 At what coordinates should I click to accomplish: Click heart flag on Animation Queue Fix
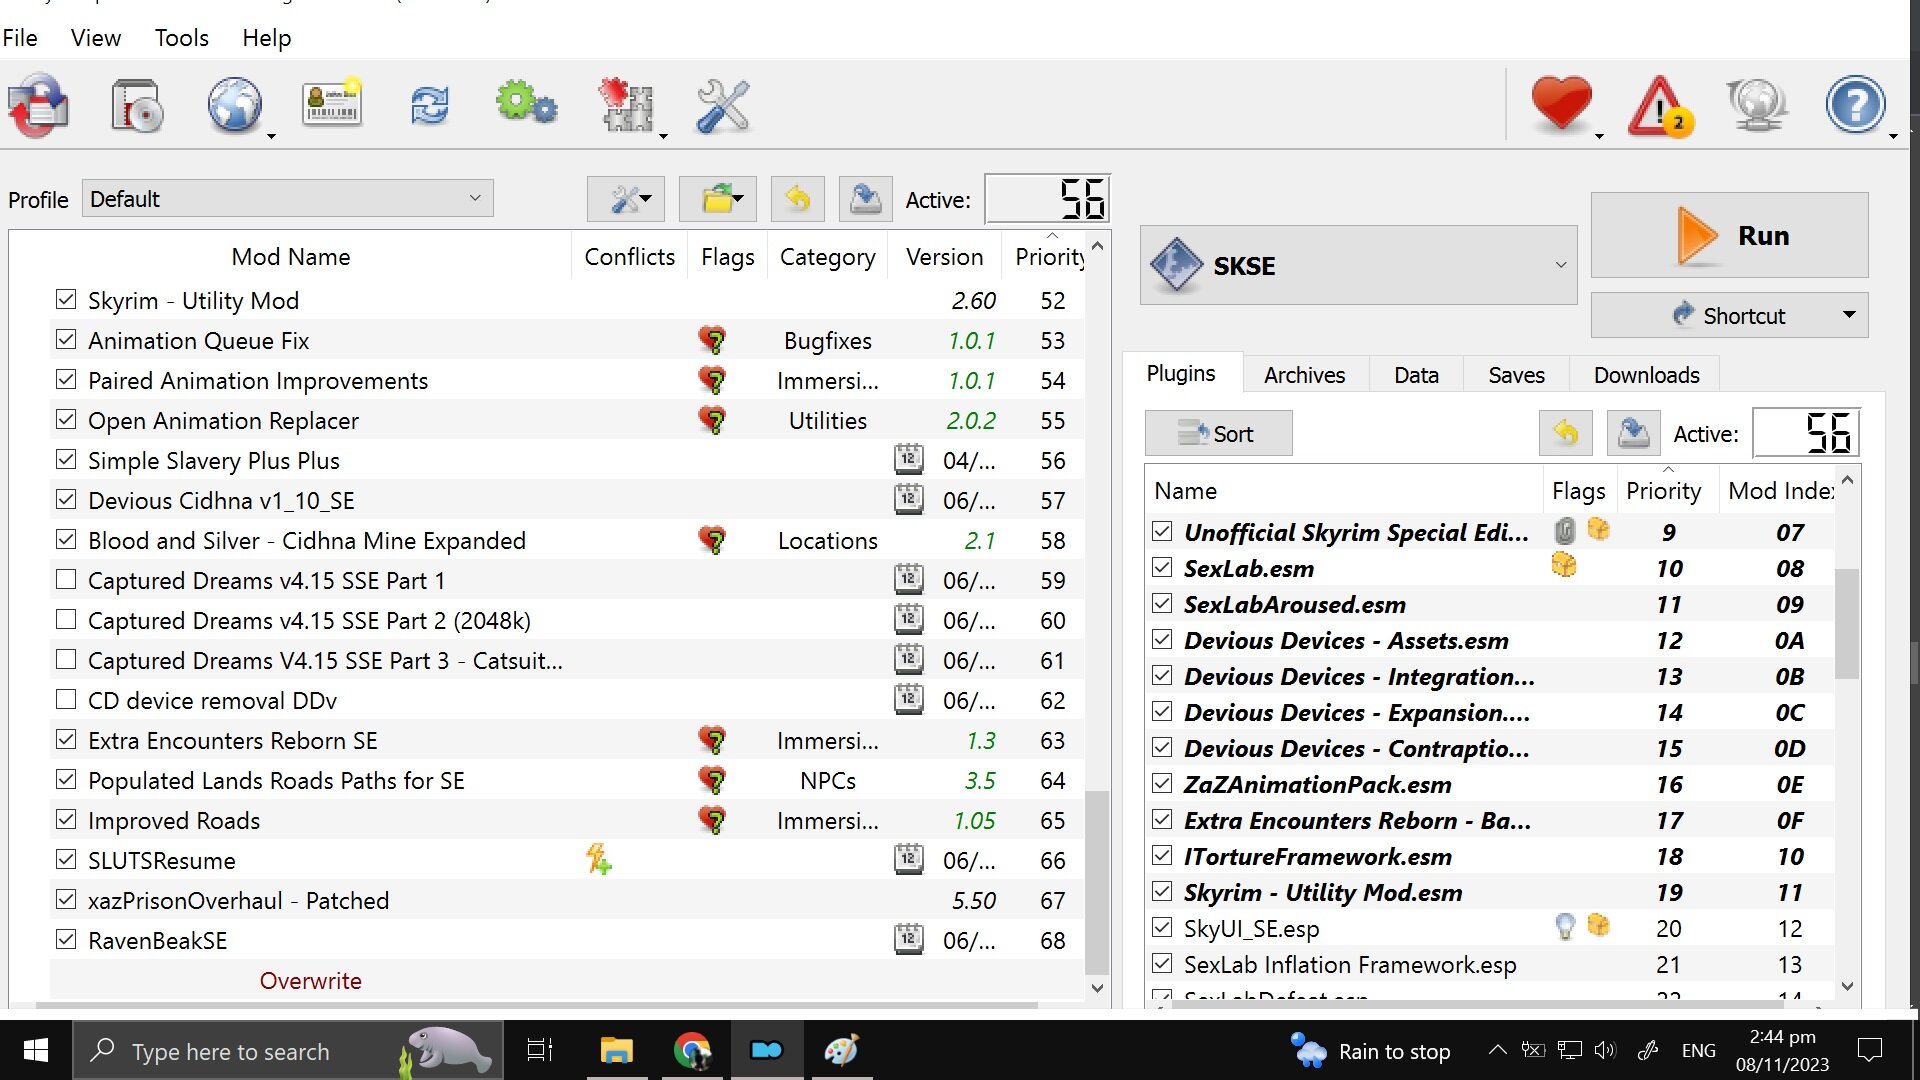click(712, 340)
